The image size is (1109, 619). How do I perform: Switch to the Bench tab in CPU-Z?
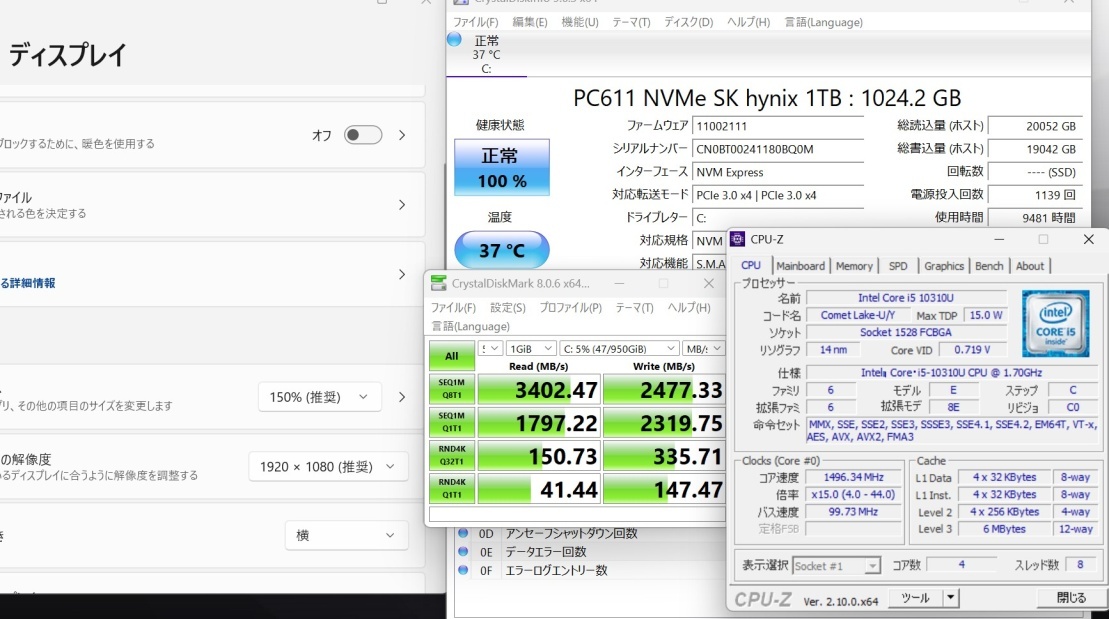coord(989,266)
